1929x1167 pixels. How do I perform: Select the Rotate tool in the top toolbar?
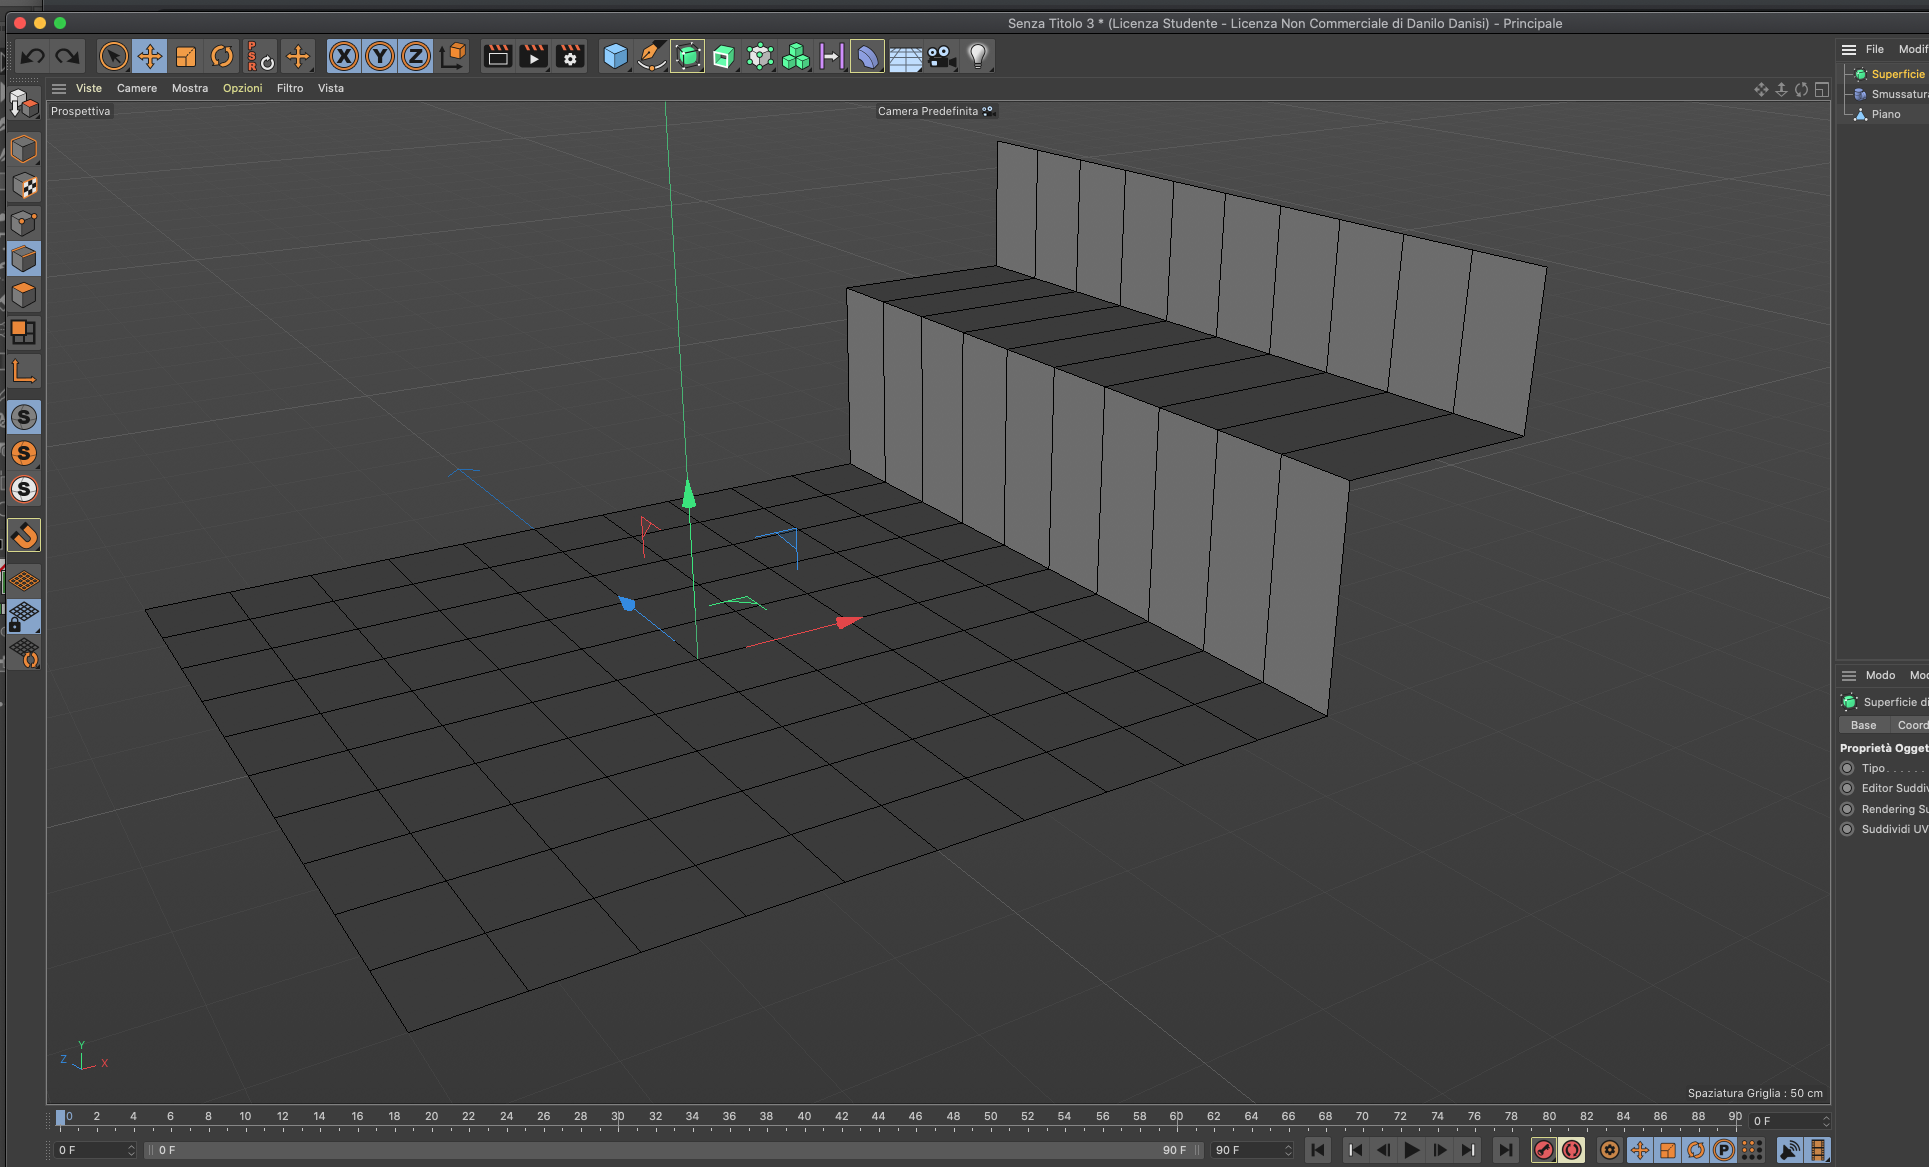222,56
